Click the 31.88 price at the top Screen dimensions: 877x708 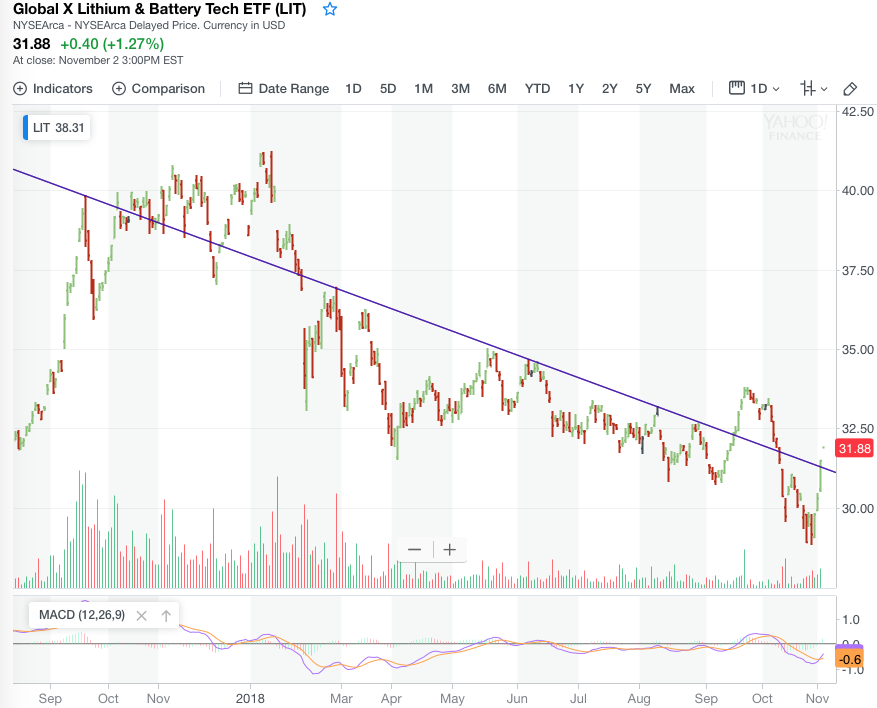pos(31,44)
